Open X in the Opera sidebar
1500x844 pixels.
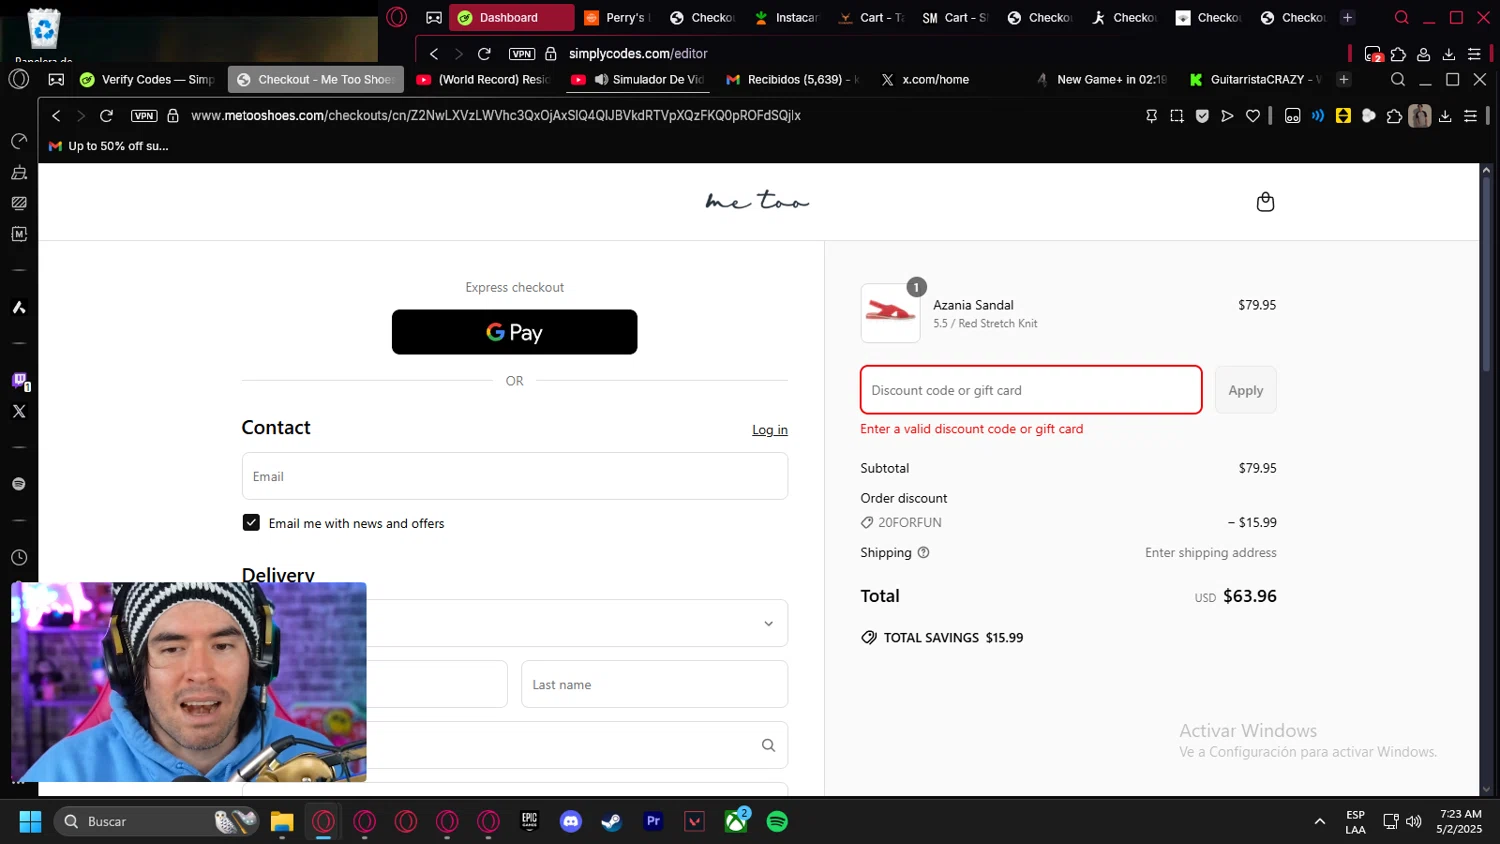coord(19,411)
